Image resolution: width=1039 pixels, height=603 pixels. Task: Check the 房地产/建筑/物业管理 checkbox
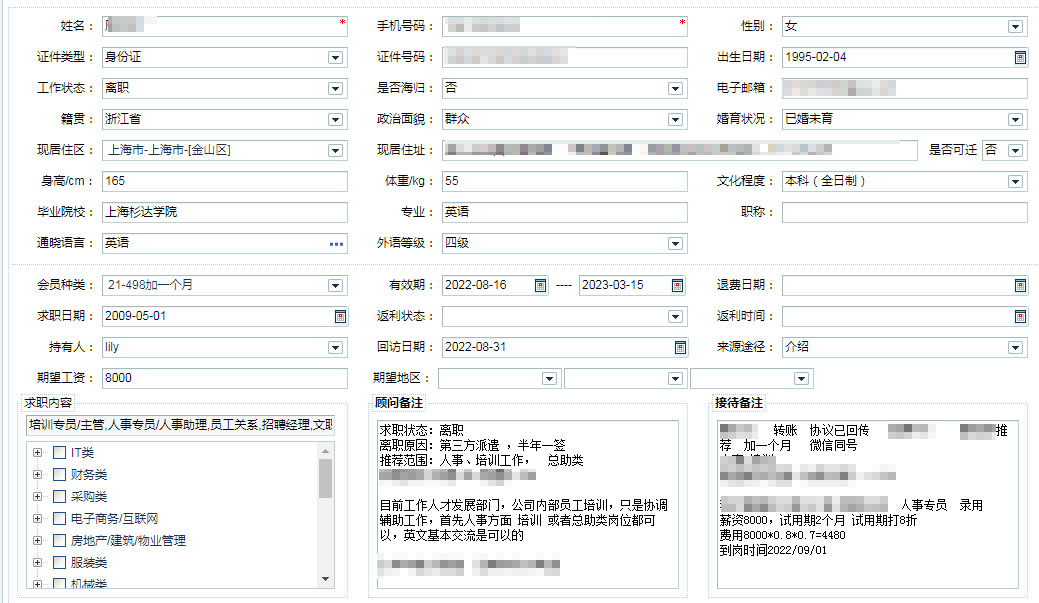(60, 541)
